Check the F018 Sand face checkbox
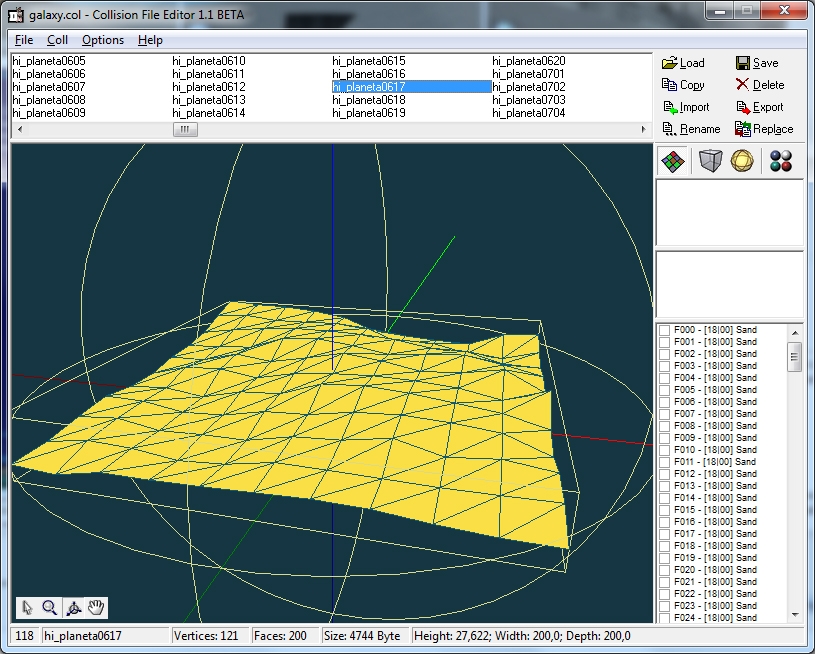The image size is (815, 654). 664,546
